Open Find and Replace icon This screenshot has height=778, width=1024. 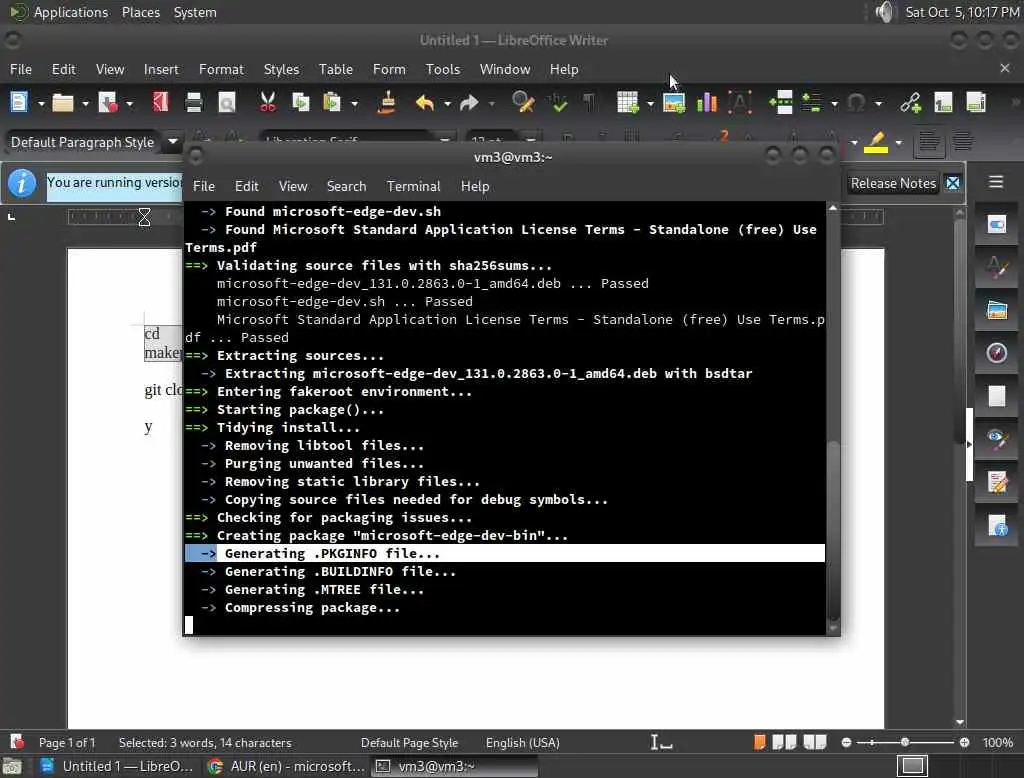523,103
